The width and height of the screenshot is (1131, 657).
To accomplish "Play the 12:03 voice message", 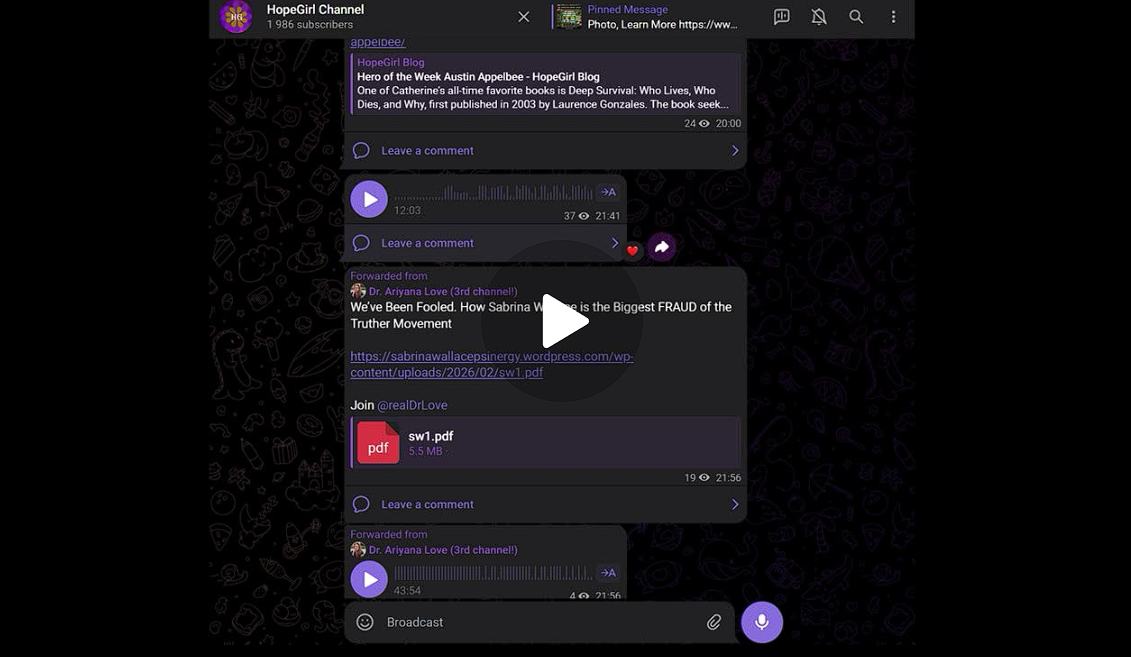I will click(x=369, y=199).
